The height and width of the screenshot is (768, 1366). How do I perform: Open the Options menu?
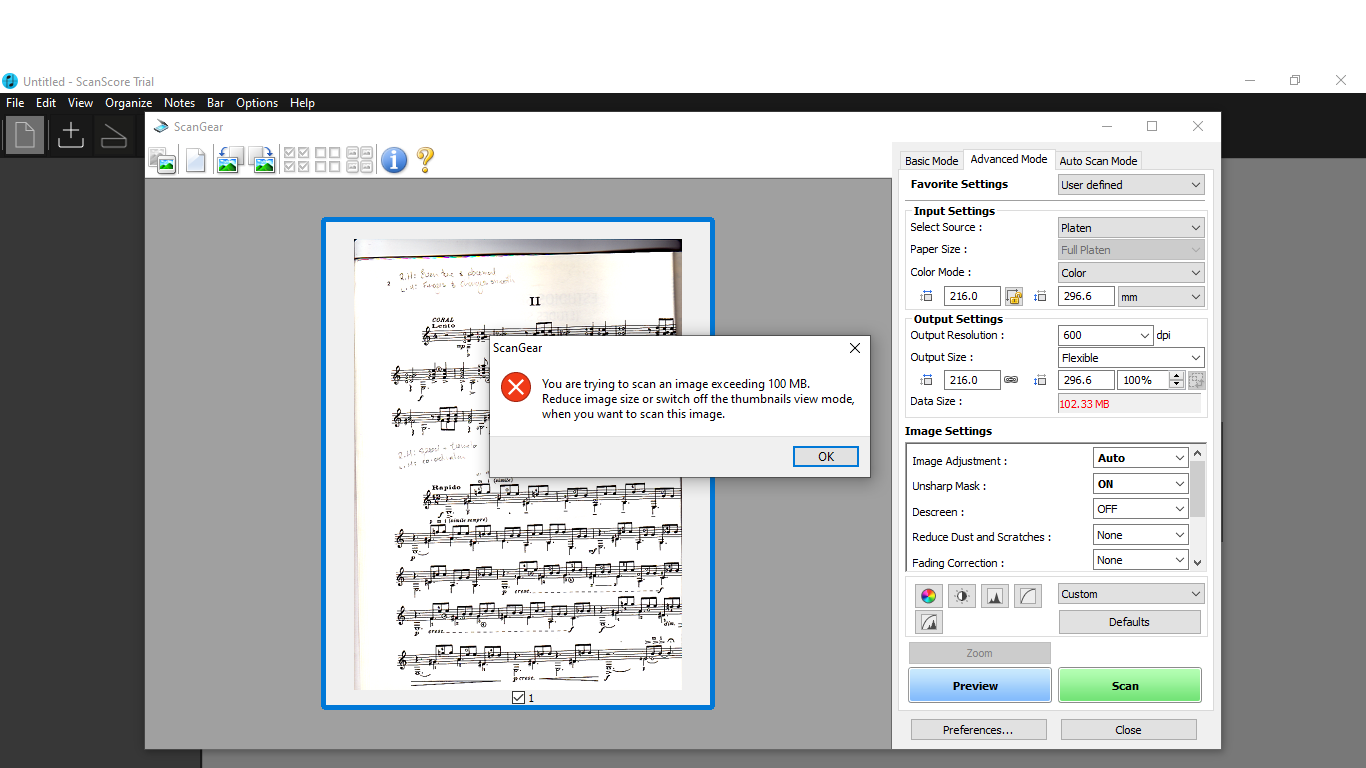(257, 103)
